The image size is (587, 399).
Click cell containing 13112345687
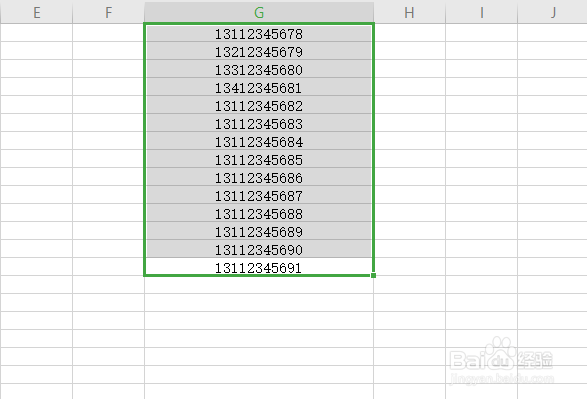259,195
